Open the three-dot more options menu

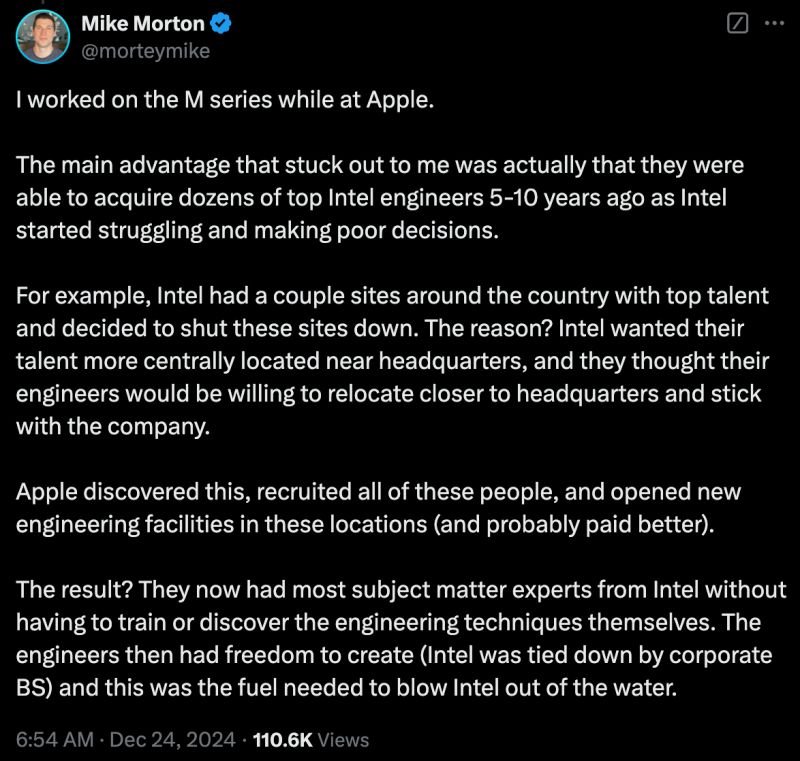pos(774,23)
